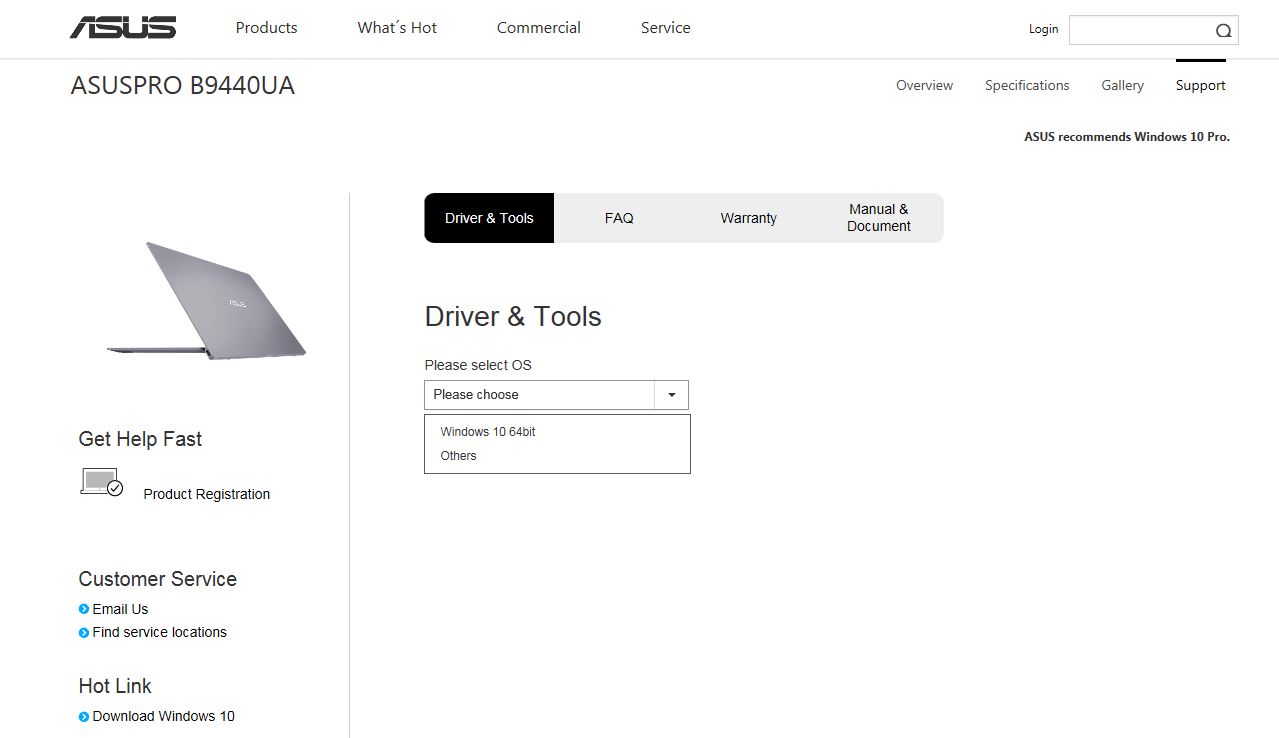Image resolution: width=1279 pixels, height=738 pixels.
Task: Open Find service locations link
Action: click(159, 632)
